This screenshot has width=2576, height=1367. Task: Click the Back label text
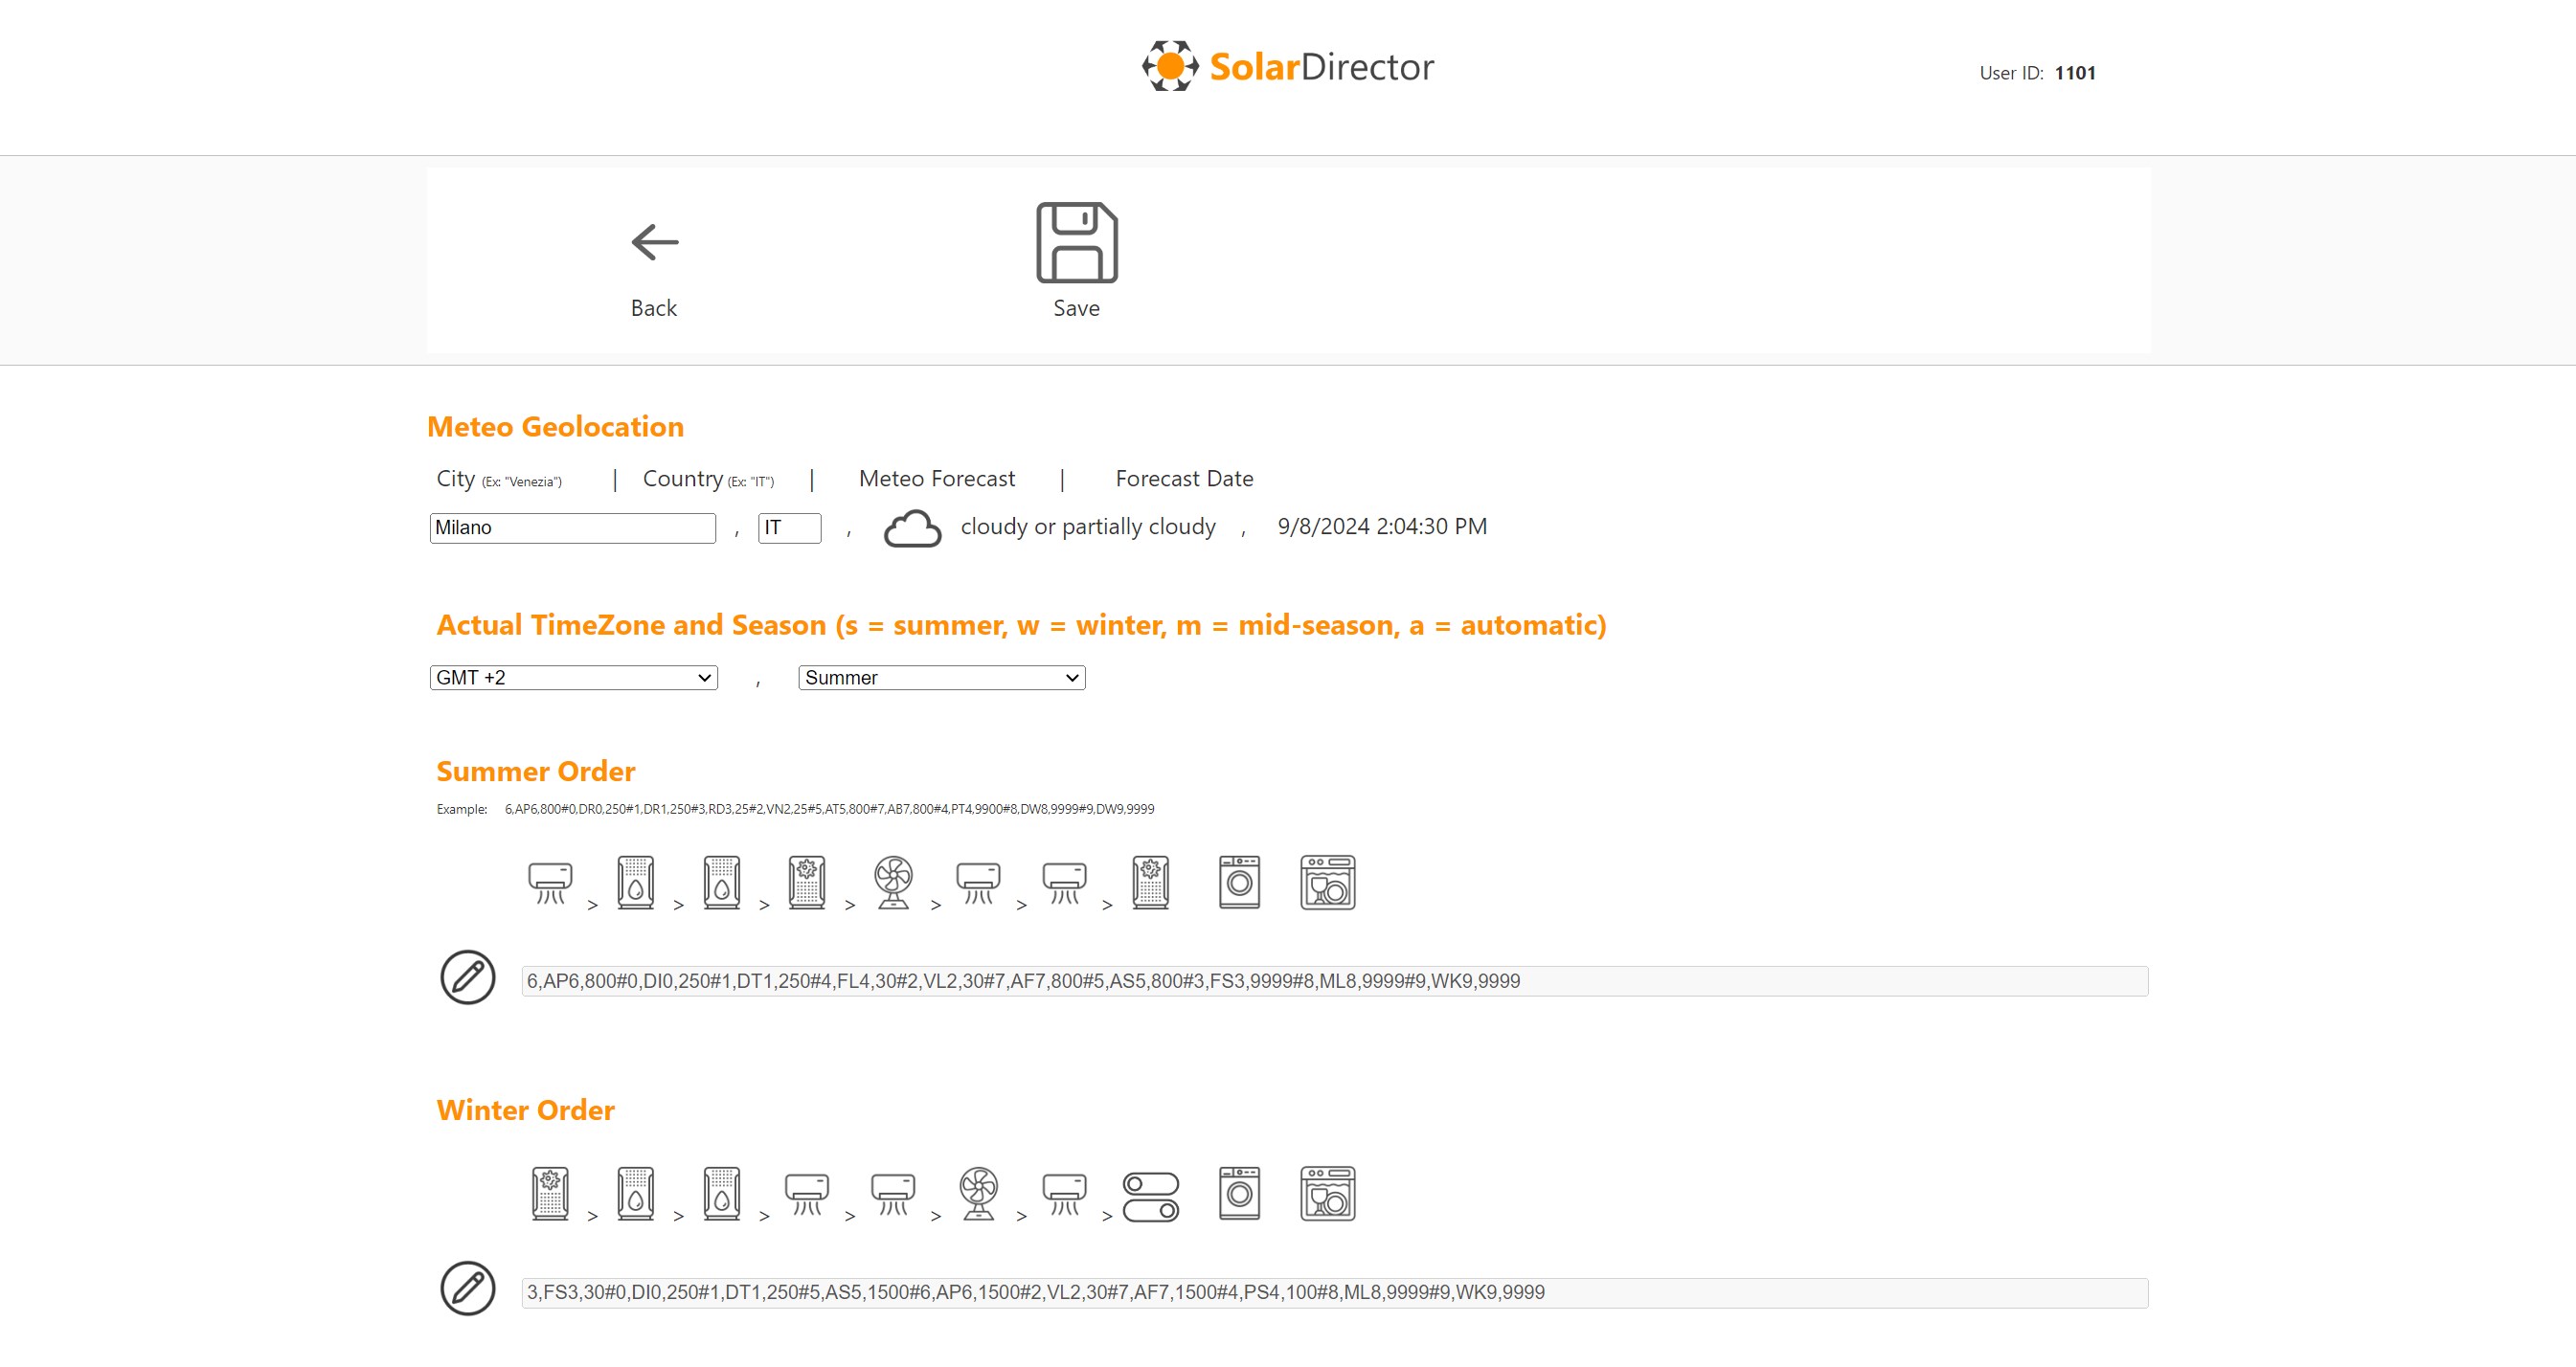tap(654, 308)
